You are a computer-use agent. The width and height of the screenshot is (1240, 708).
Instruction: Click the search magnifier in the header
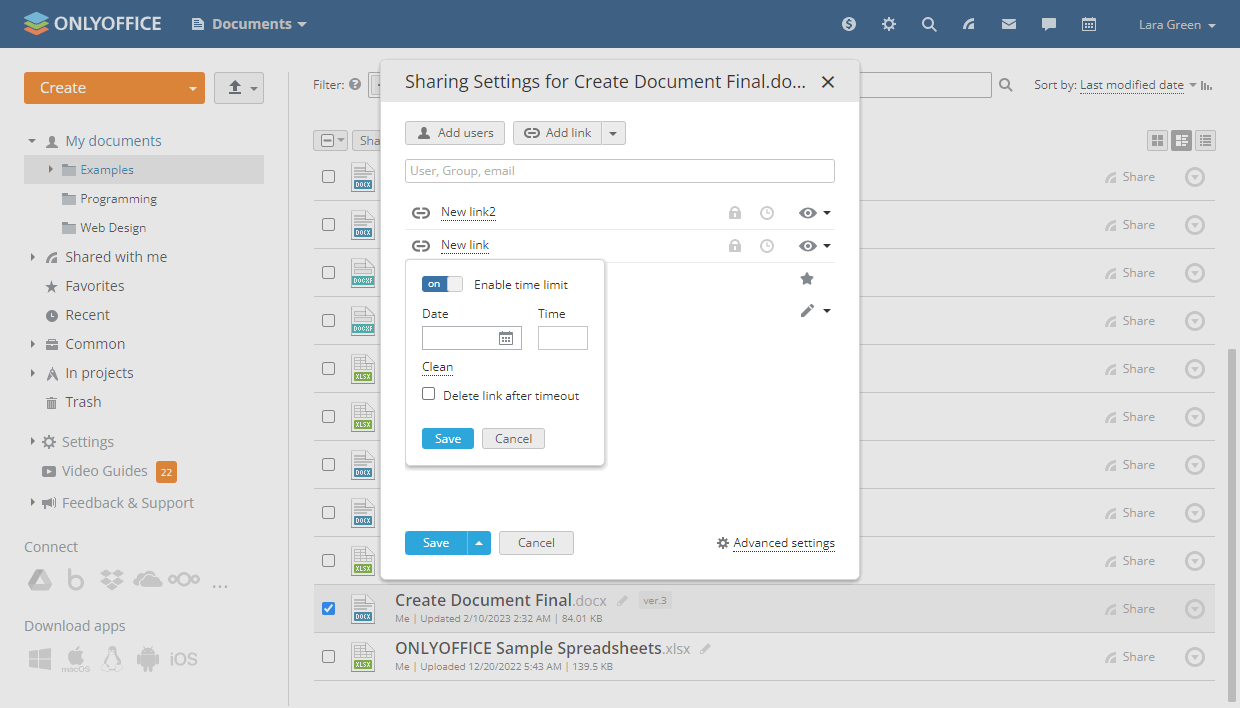click(x=929, y=24)
